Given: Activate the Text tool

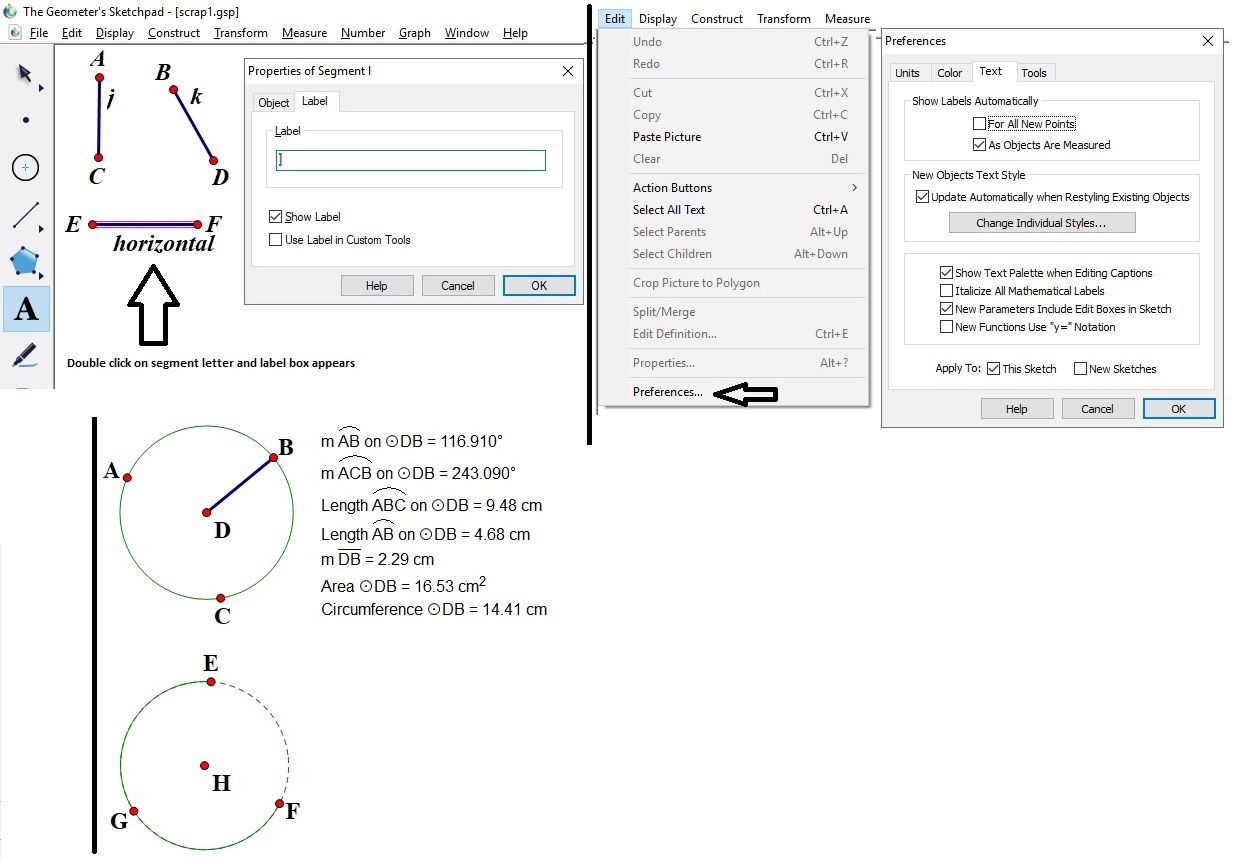Looking at the screenshot, I should (x=26, y=309).
